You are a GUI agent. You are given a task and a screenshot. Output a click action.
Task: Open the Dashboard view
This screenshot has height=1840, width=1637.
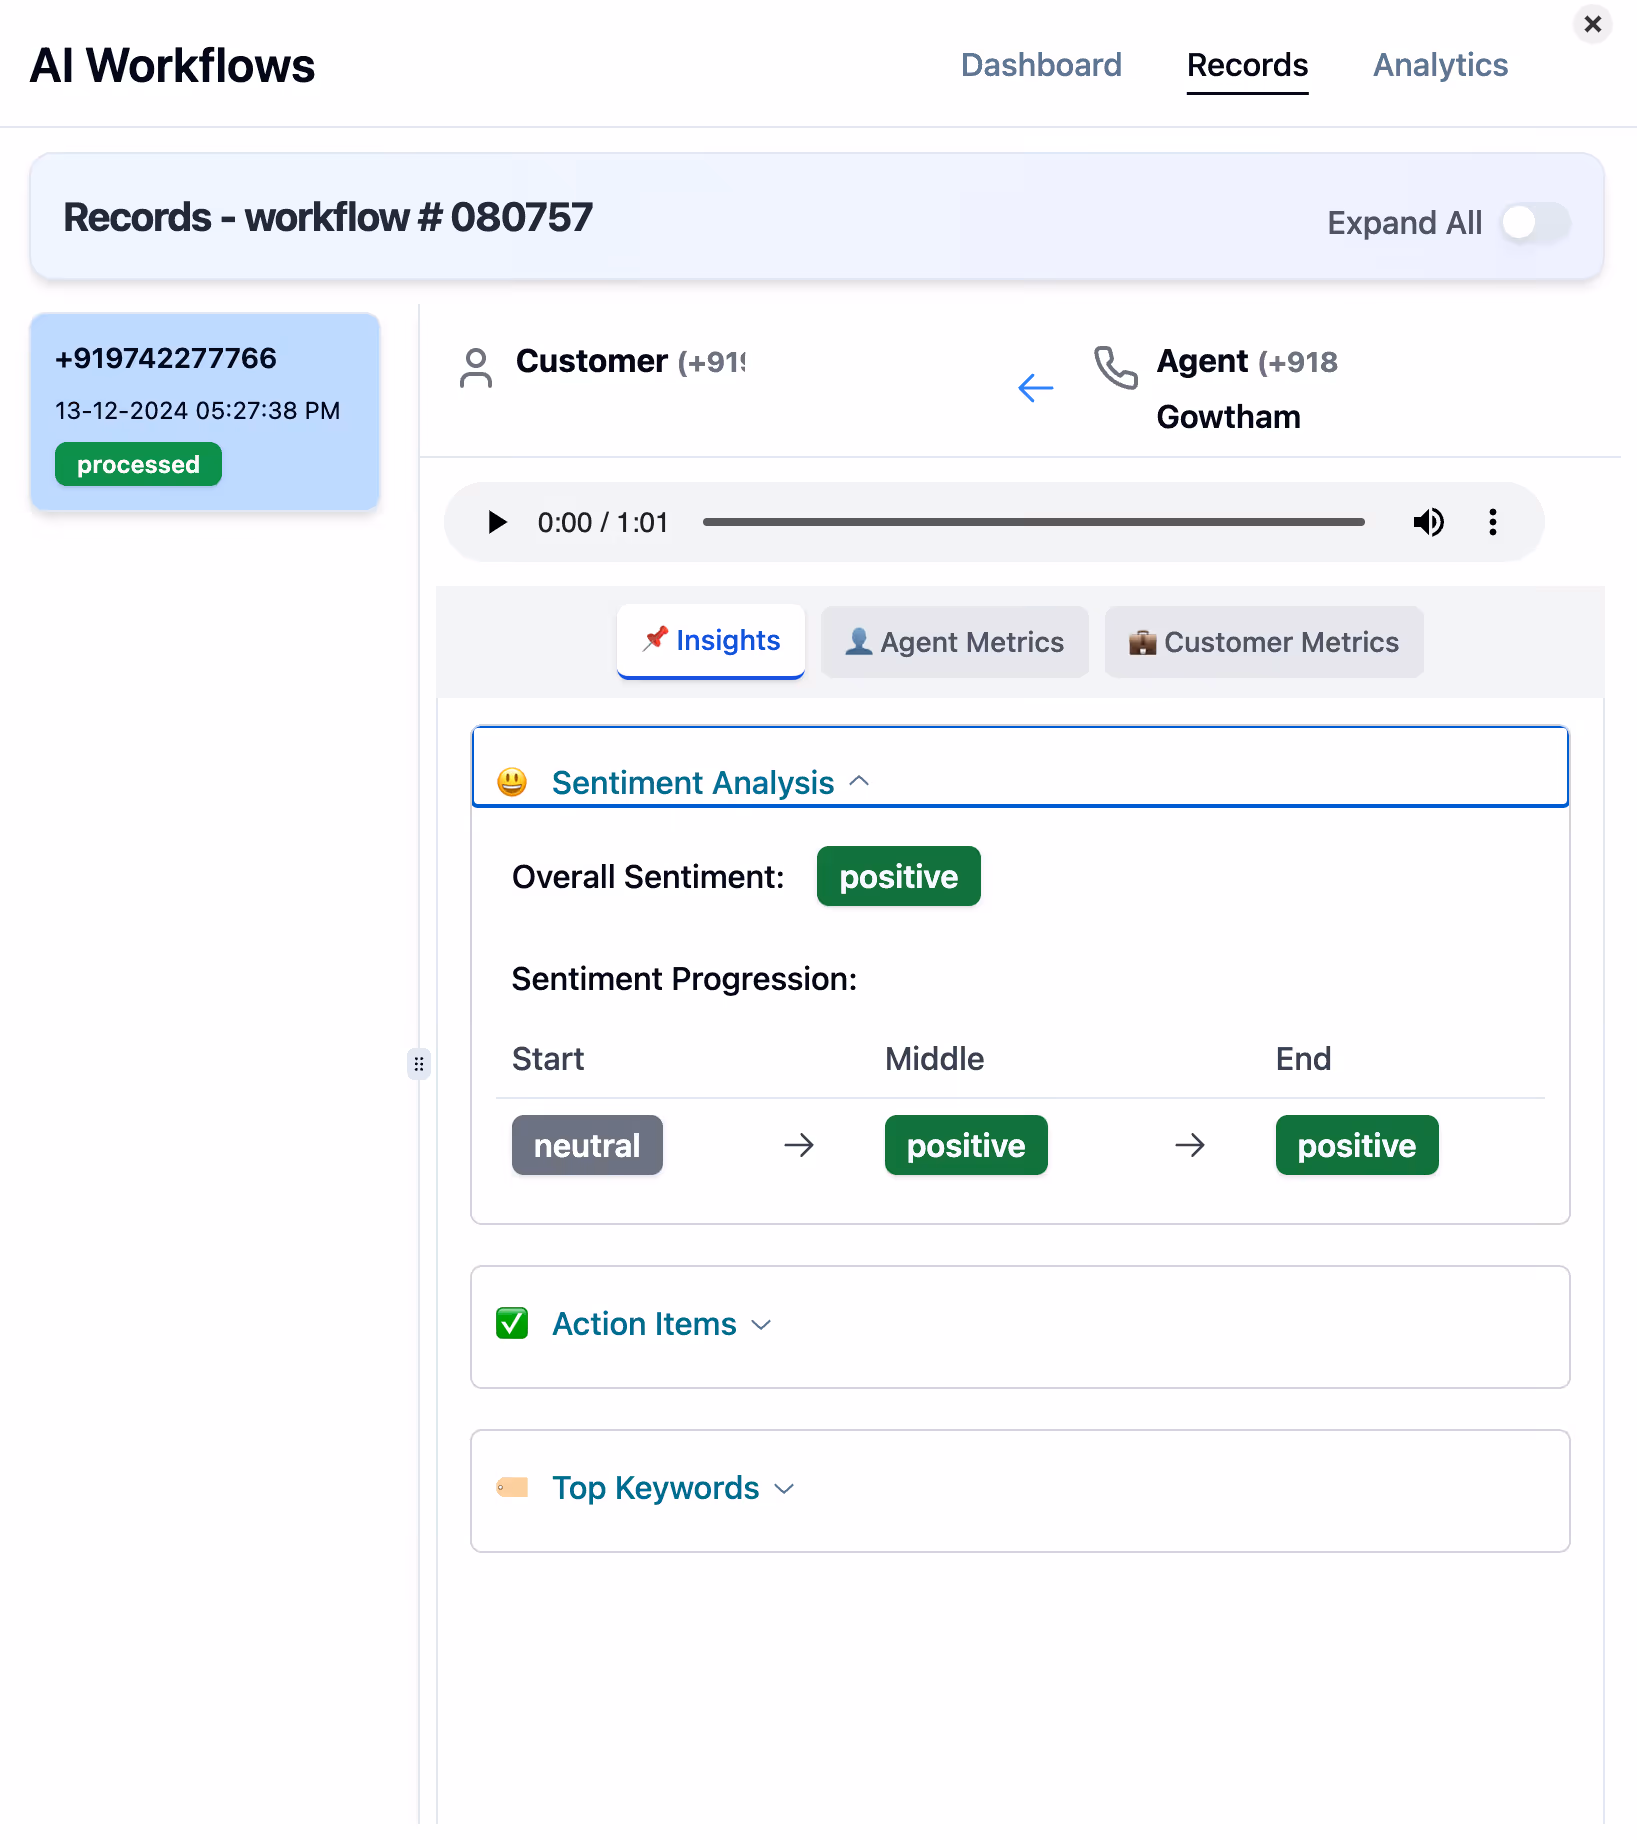[x=1041, y=65]
